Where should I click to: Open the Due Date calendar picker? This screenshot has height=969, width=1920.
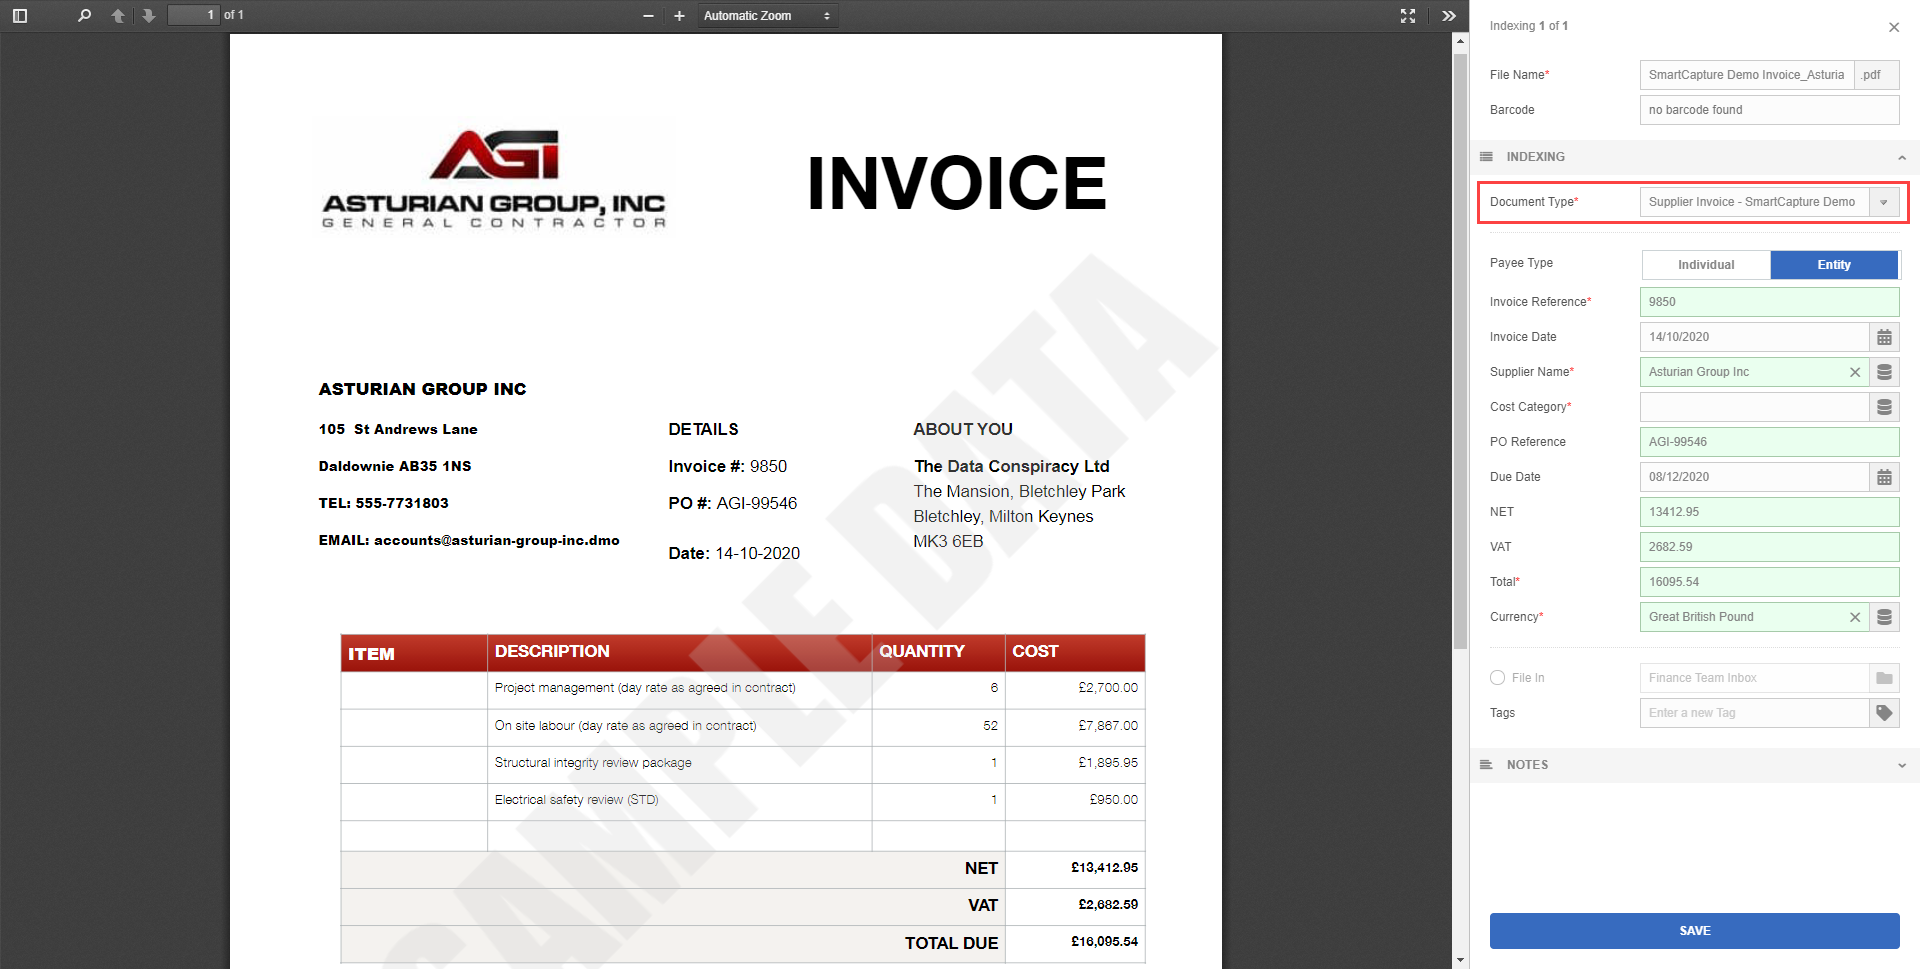pos(1884,477)
